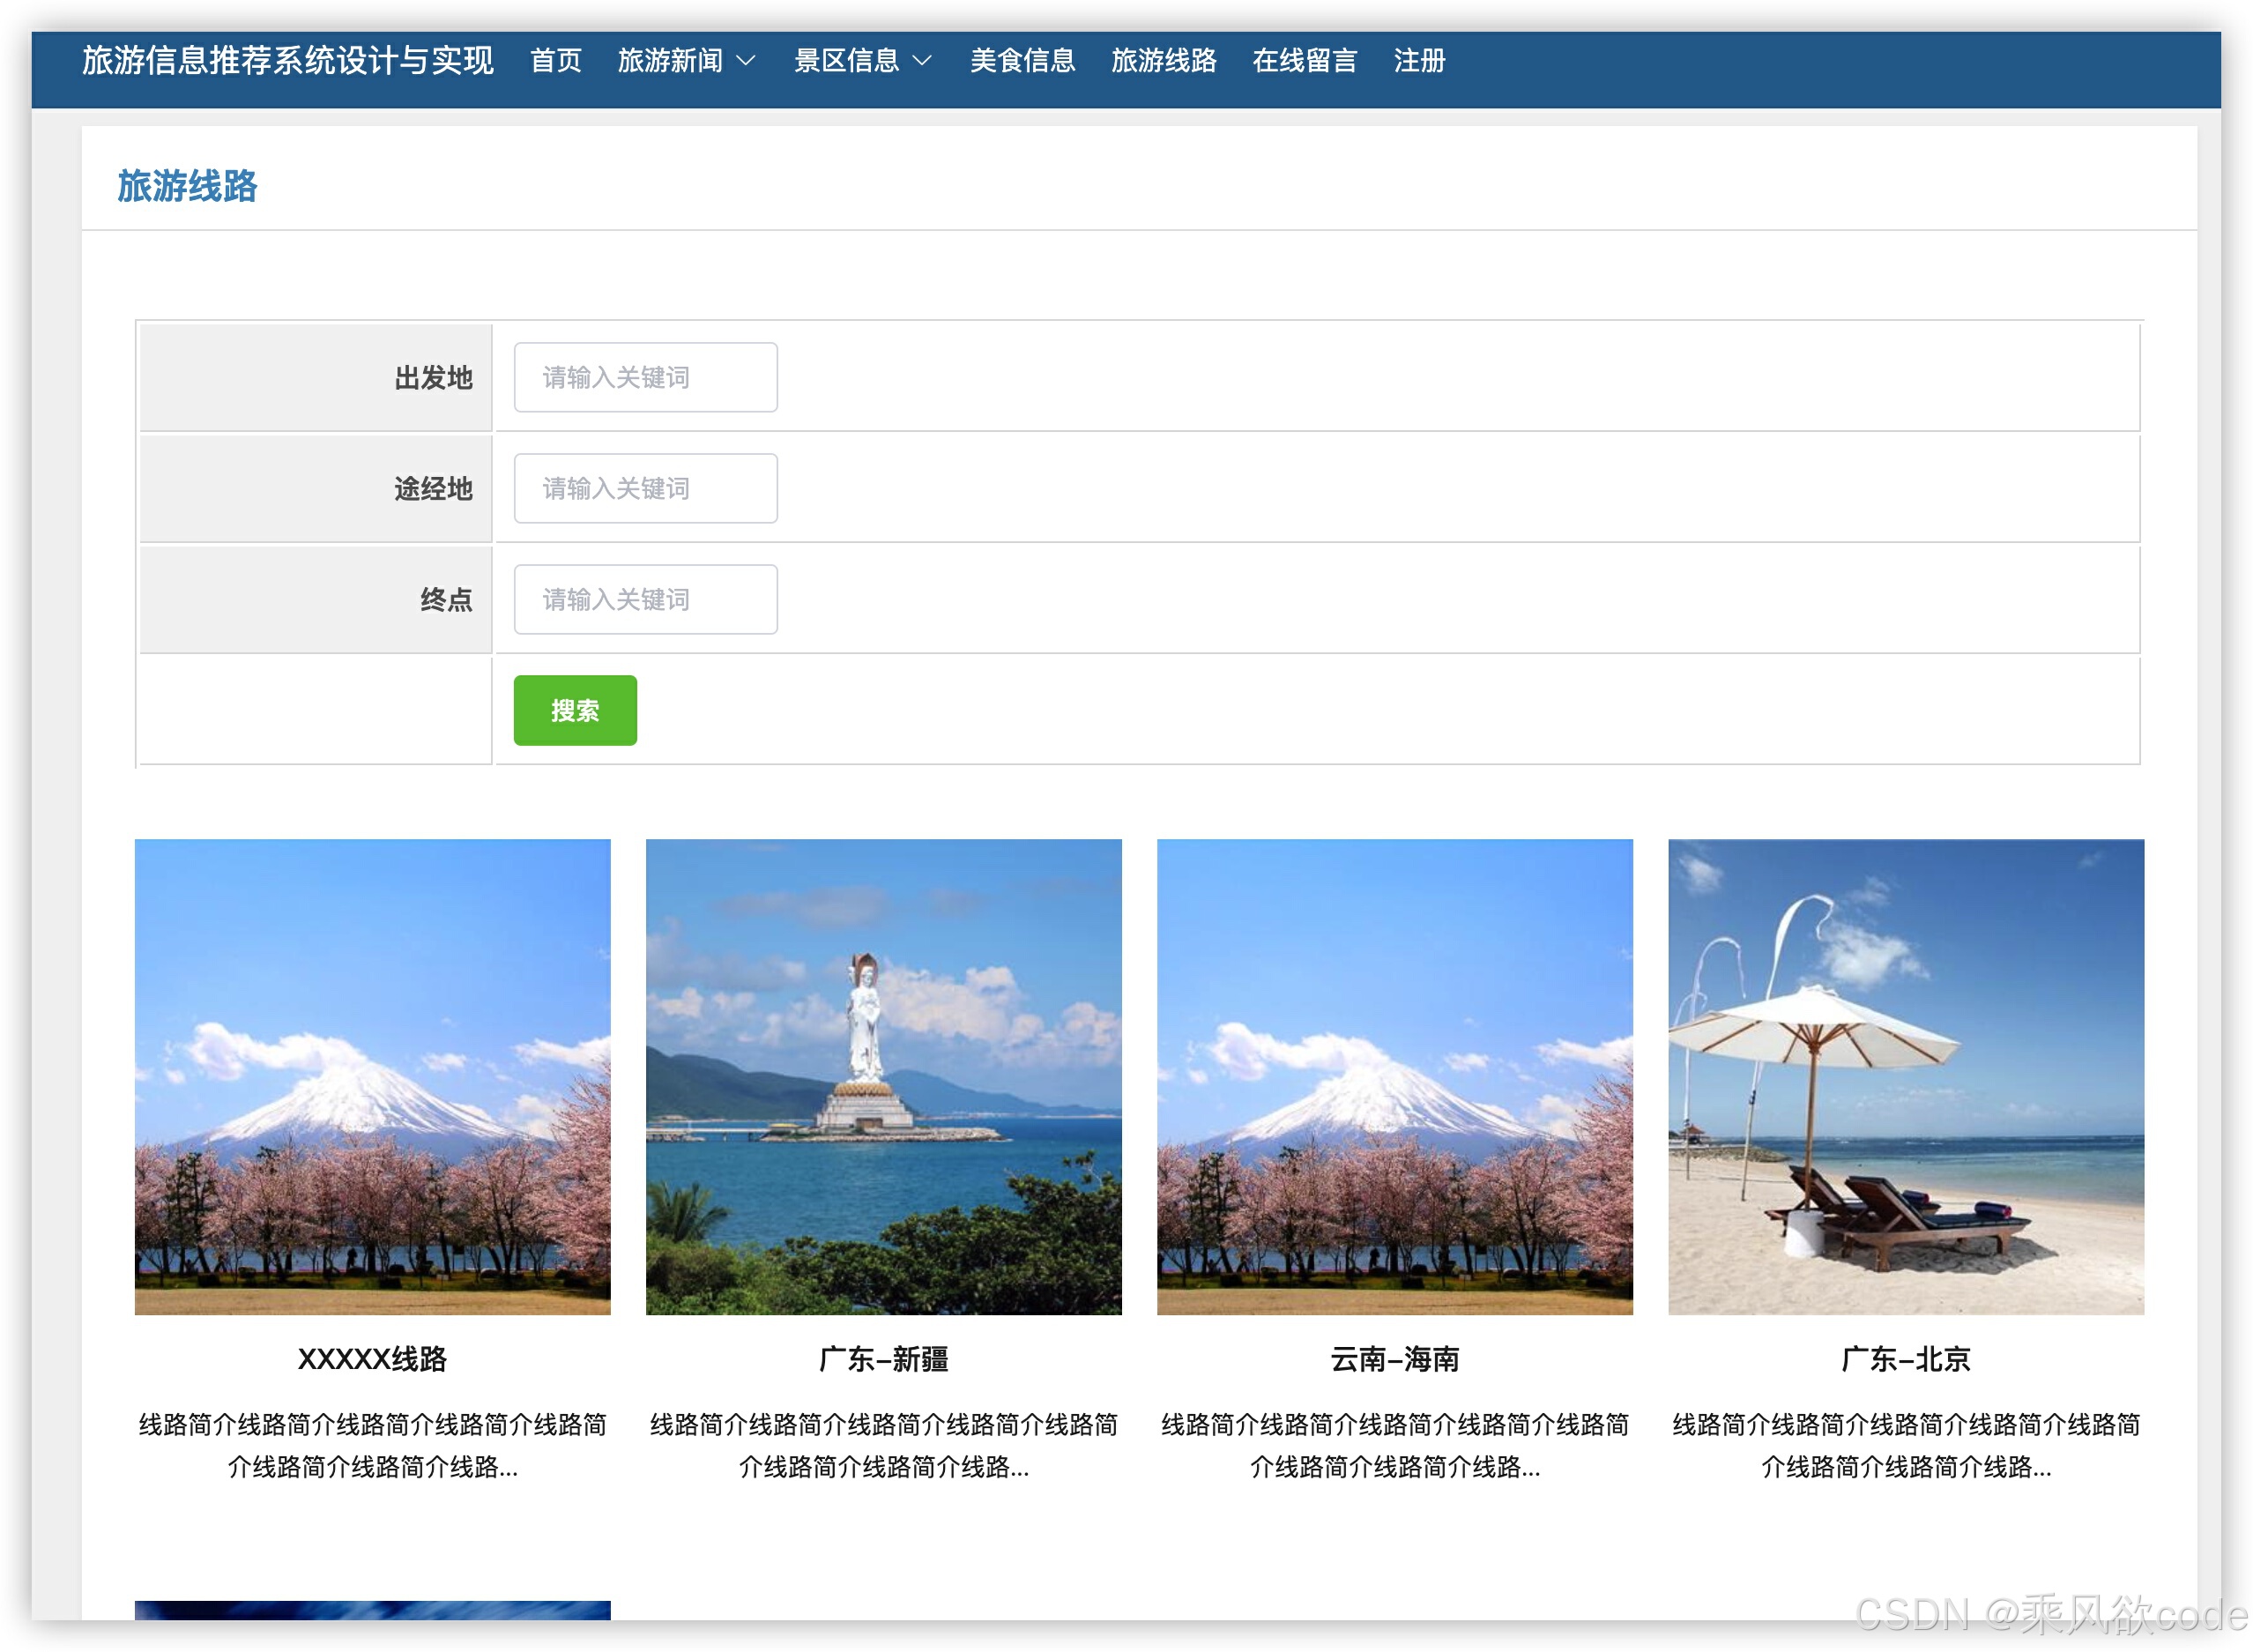2253x1652 pixels.
Task: Navigate to 首页 in the navigation bar
Action: pos(556,62)
